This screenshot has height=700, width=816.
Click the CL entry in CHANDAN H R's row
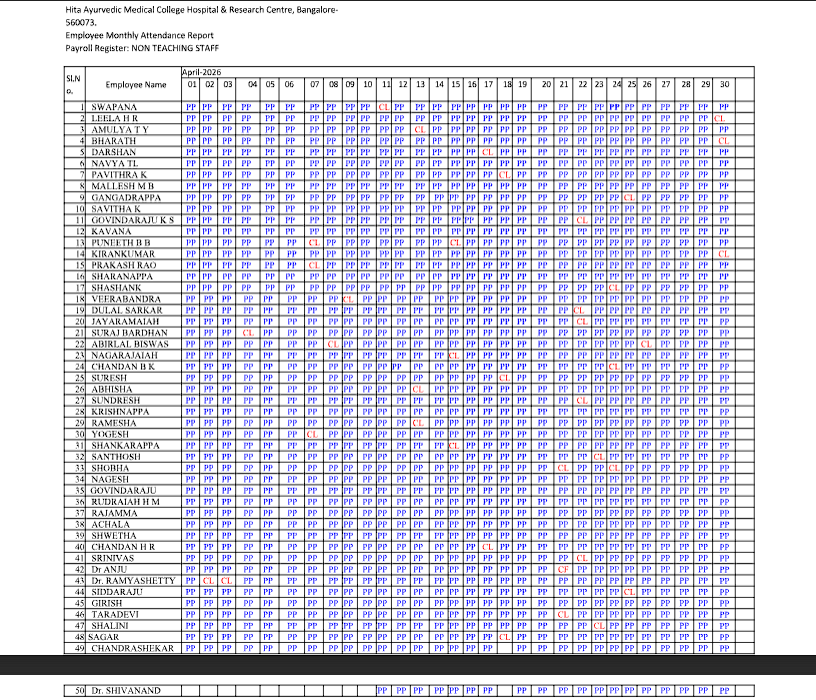[488, 547]
